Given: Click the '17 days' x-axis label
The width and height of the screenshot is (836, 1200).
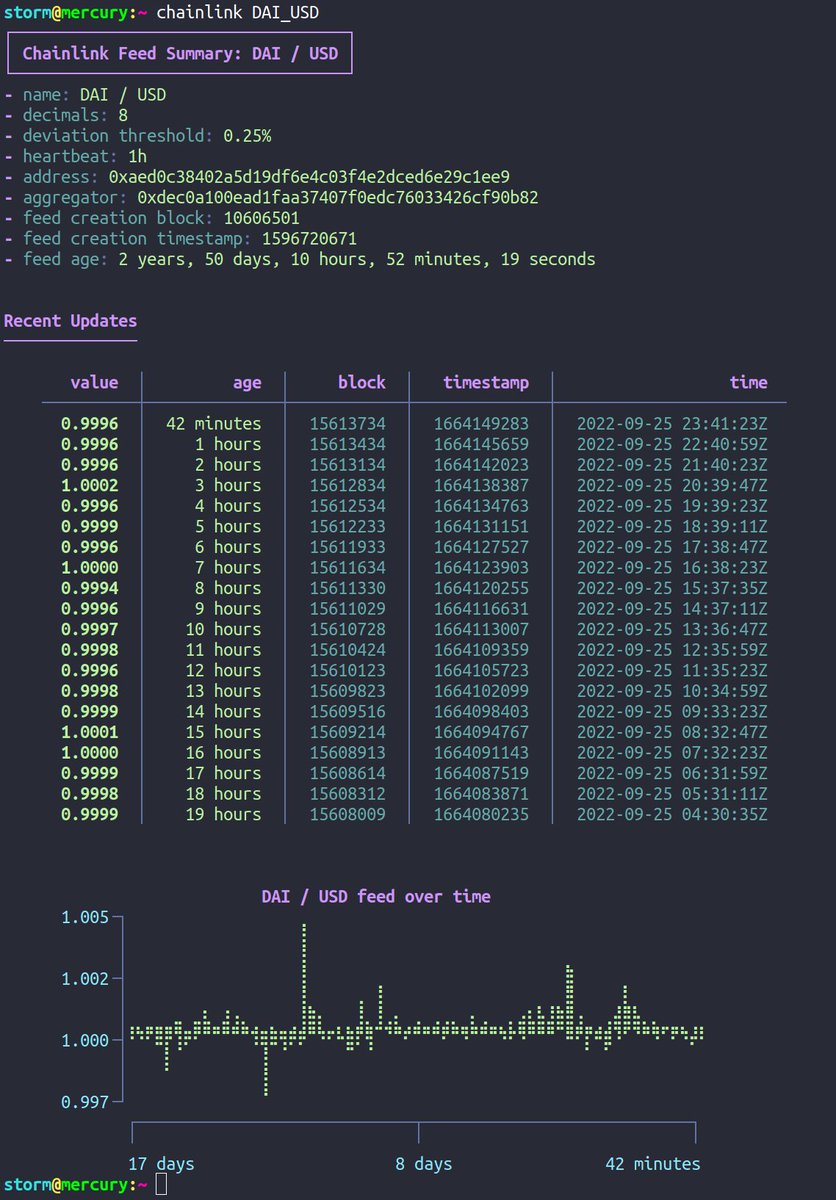Looking at the screenshot, I should [x=161, y=1163].
